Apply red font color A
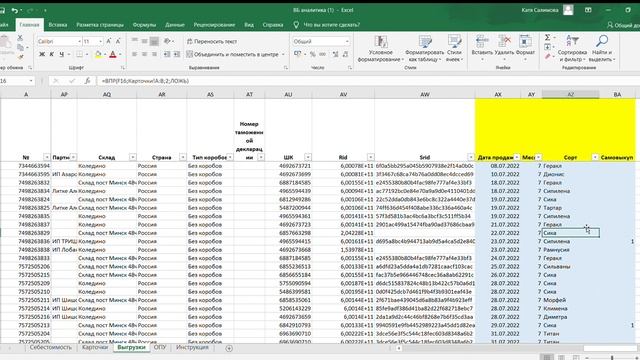Screen dimensions: 640x360 [113, 54]
